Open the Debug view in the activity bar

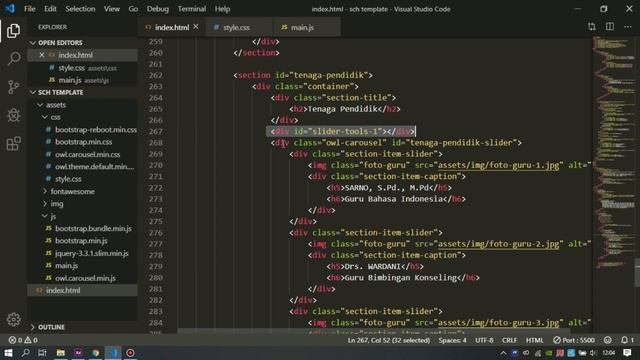pos(13,115)
